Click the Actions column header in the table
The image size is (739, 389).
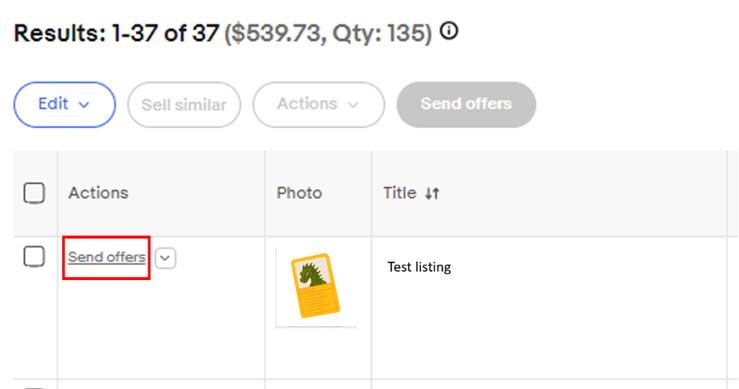(98, 193)
